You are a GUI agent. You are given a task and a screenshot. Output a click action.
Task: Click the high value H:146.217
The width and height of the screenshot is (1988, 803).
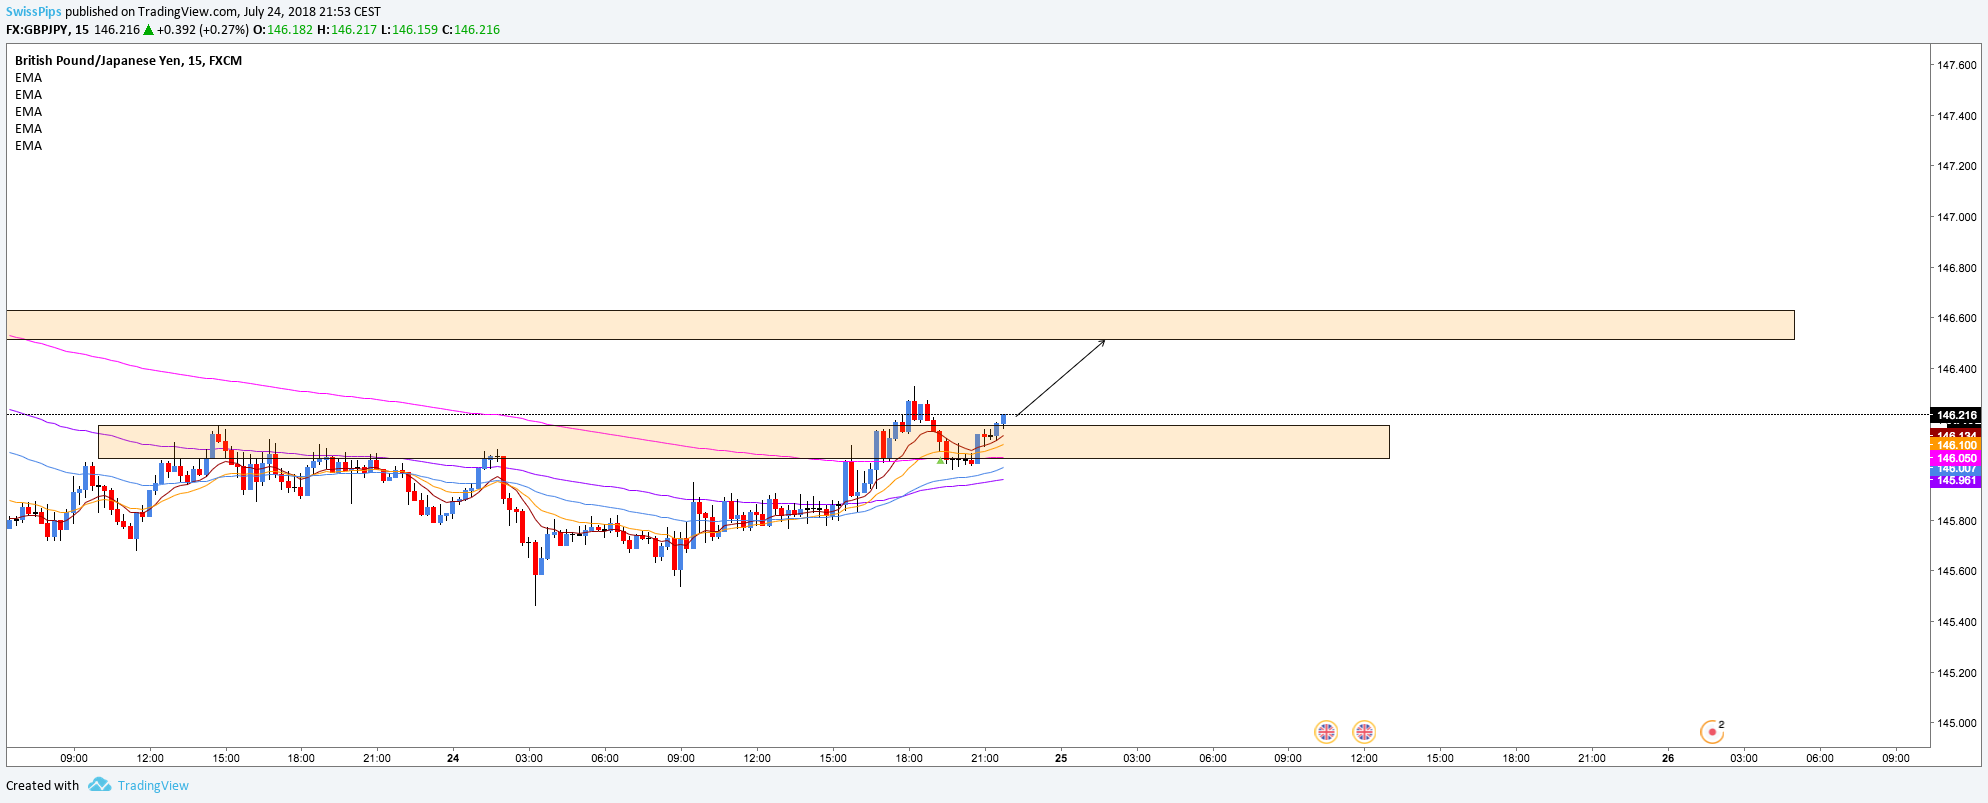347,30
